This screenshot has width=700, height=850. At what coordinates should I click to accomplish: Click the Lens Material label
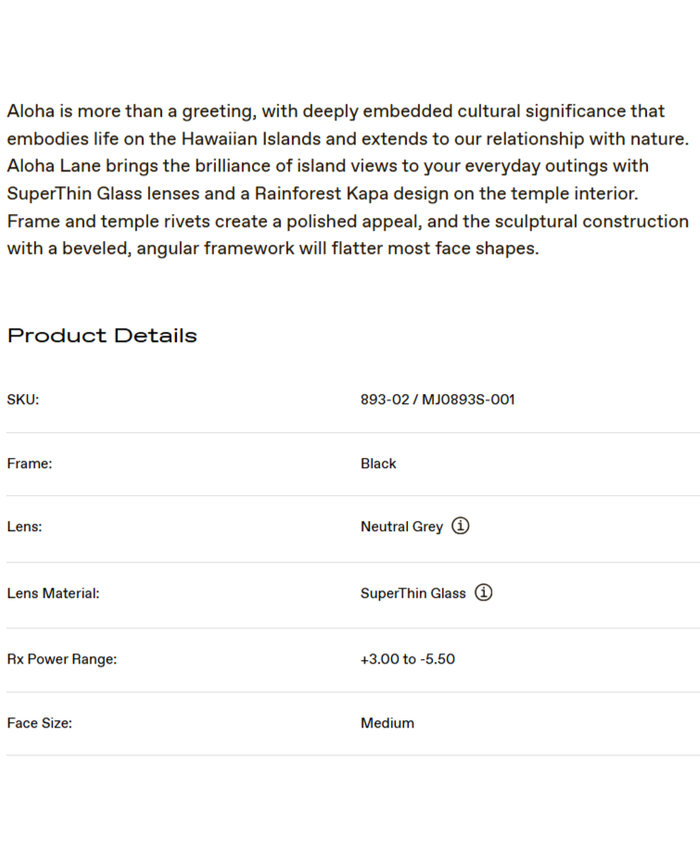pyautogui.click(x=53, y=594)
